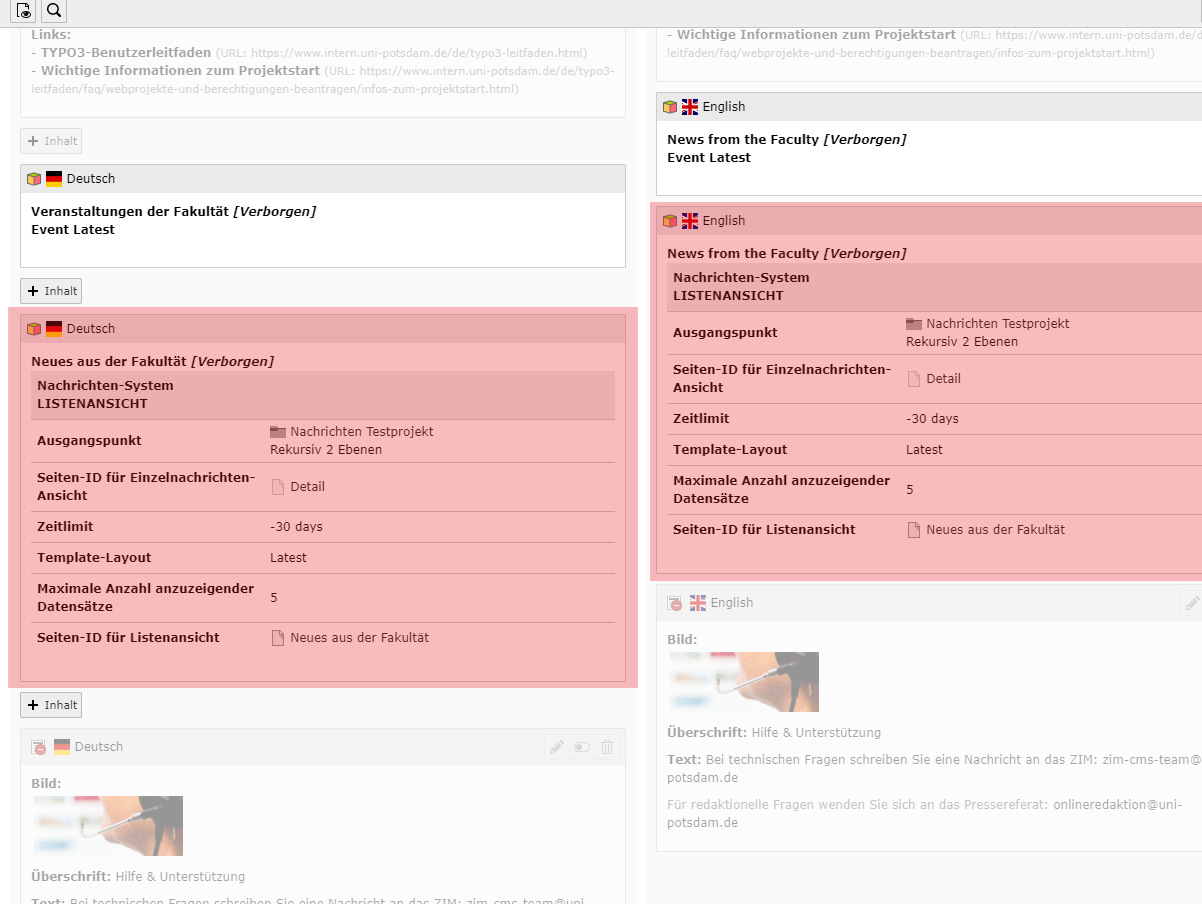Screen dimensions: 1202x904
Task: Click the German flag in highlighted Deutsch header
Action: pyautogui.click(x=54, y=329)
